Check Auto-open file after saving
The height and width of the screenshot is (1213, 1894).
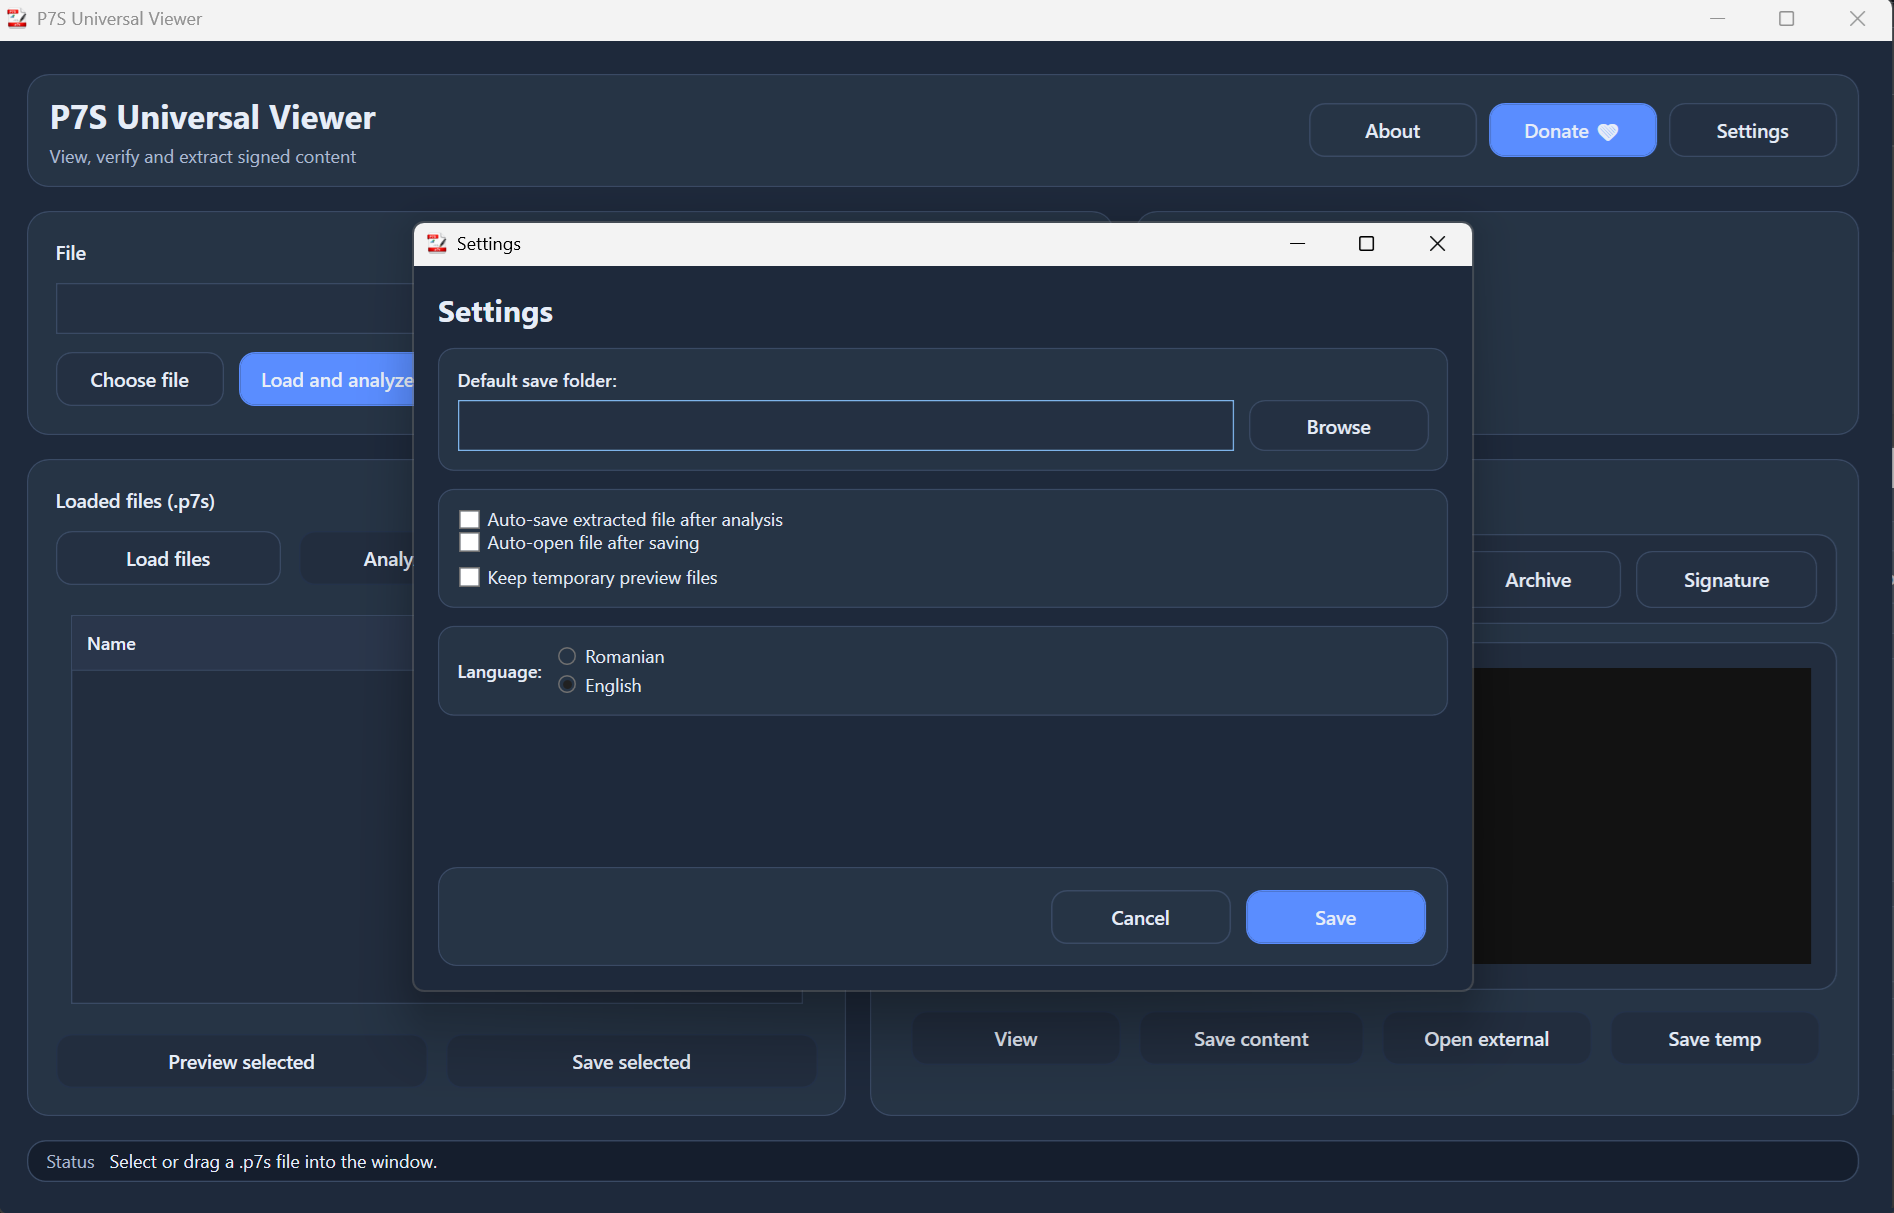pos(469,543)
